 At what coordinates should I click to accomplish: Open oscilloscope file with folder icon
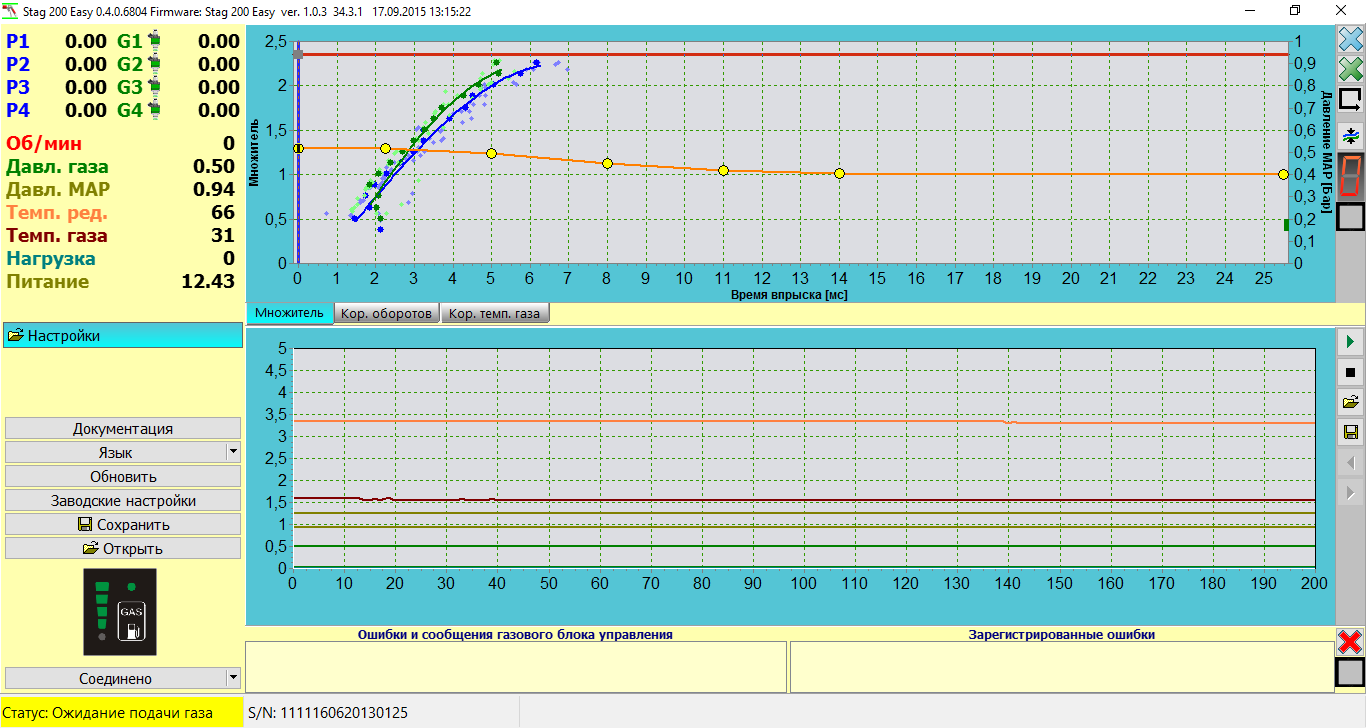[1350, 402]
